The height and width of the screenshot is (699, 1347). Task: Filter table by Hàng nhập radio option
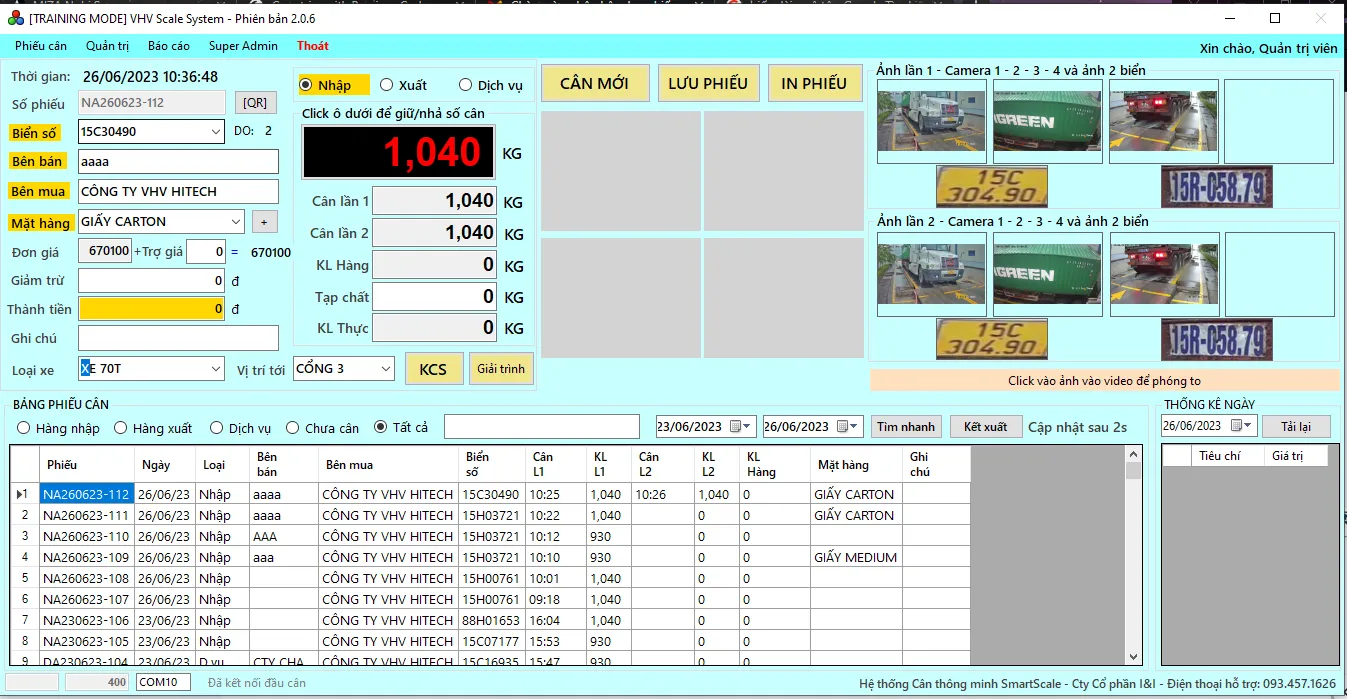pos(24,428)
